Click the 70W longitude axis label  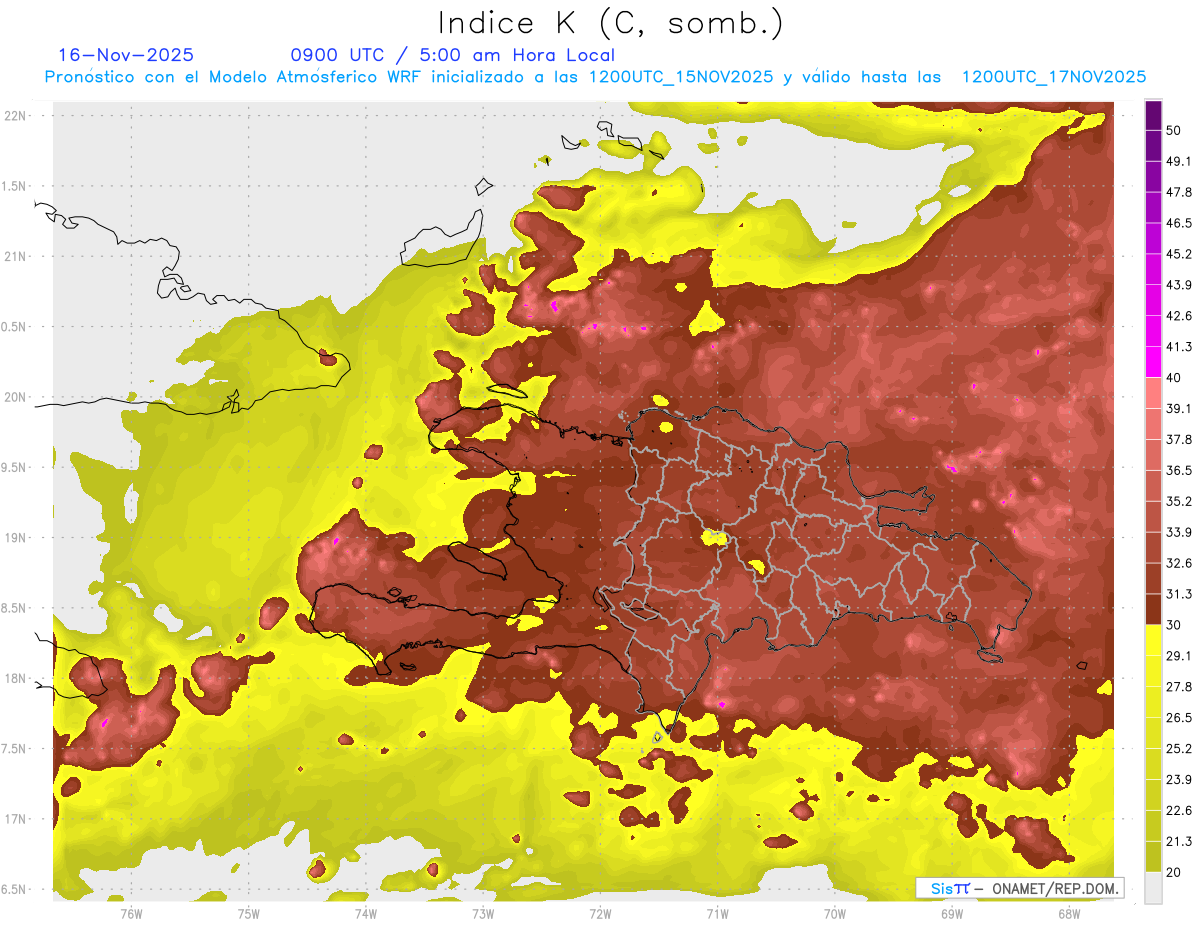tap(835, 913)
